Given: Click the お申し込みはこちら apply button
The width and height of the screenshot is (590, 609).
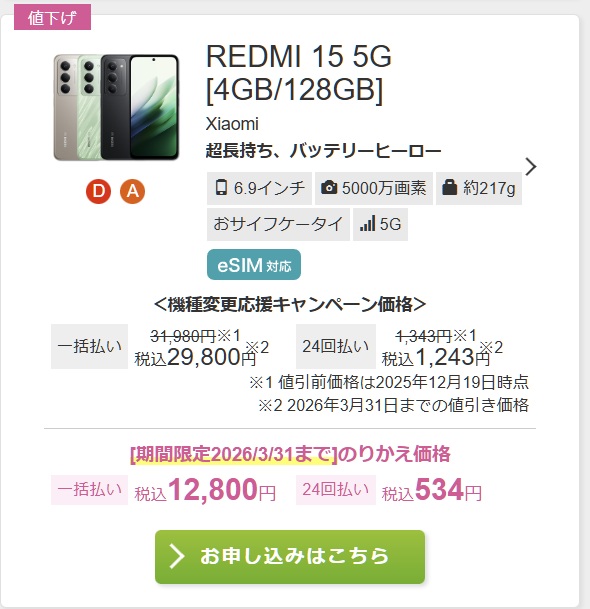Looking at the screenshot, I should [x=290, y=557].
